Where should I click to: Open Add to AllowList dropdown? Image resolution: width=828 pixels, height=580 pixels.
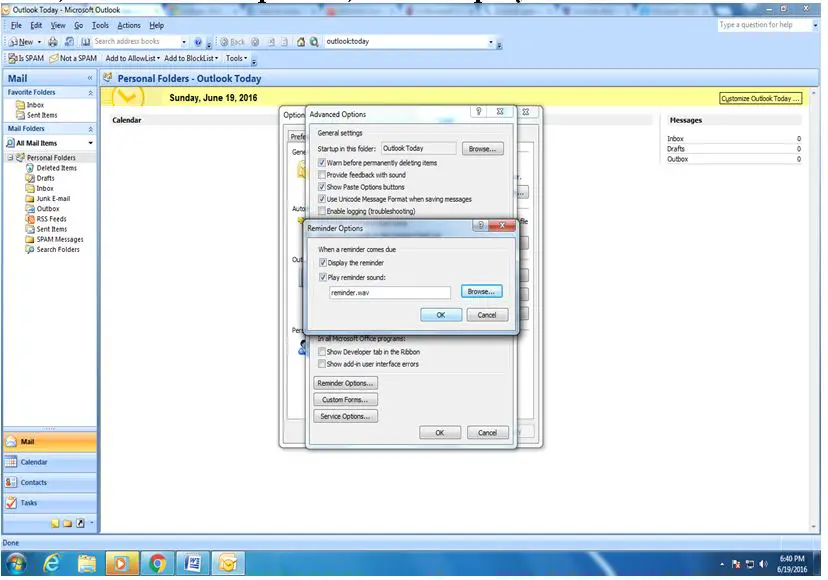click(x=133, y=58)
